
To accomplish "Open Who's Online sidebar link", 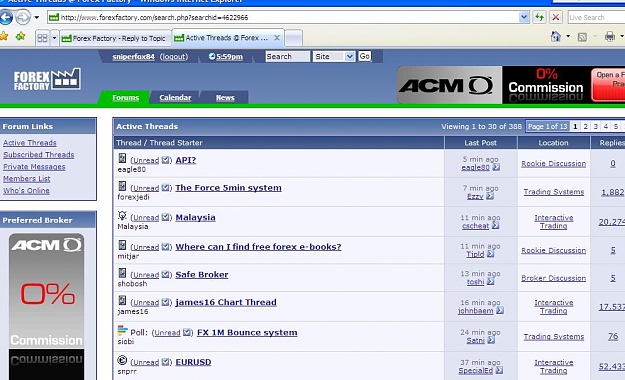I will (26, 191).
